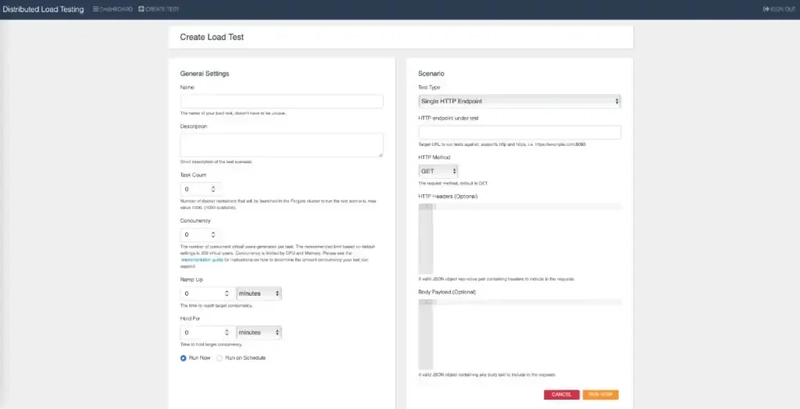Open the implementation guide link
Viewport: 800px width, 409px height.
coord(202,260)
